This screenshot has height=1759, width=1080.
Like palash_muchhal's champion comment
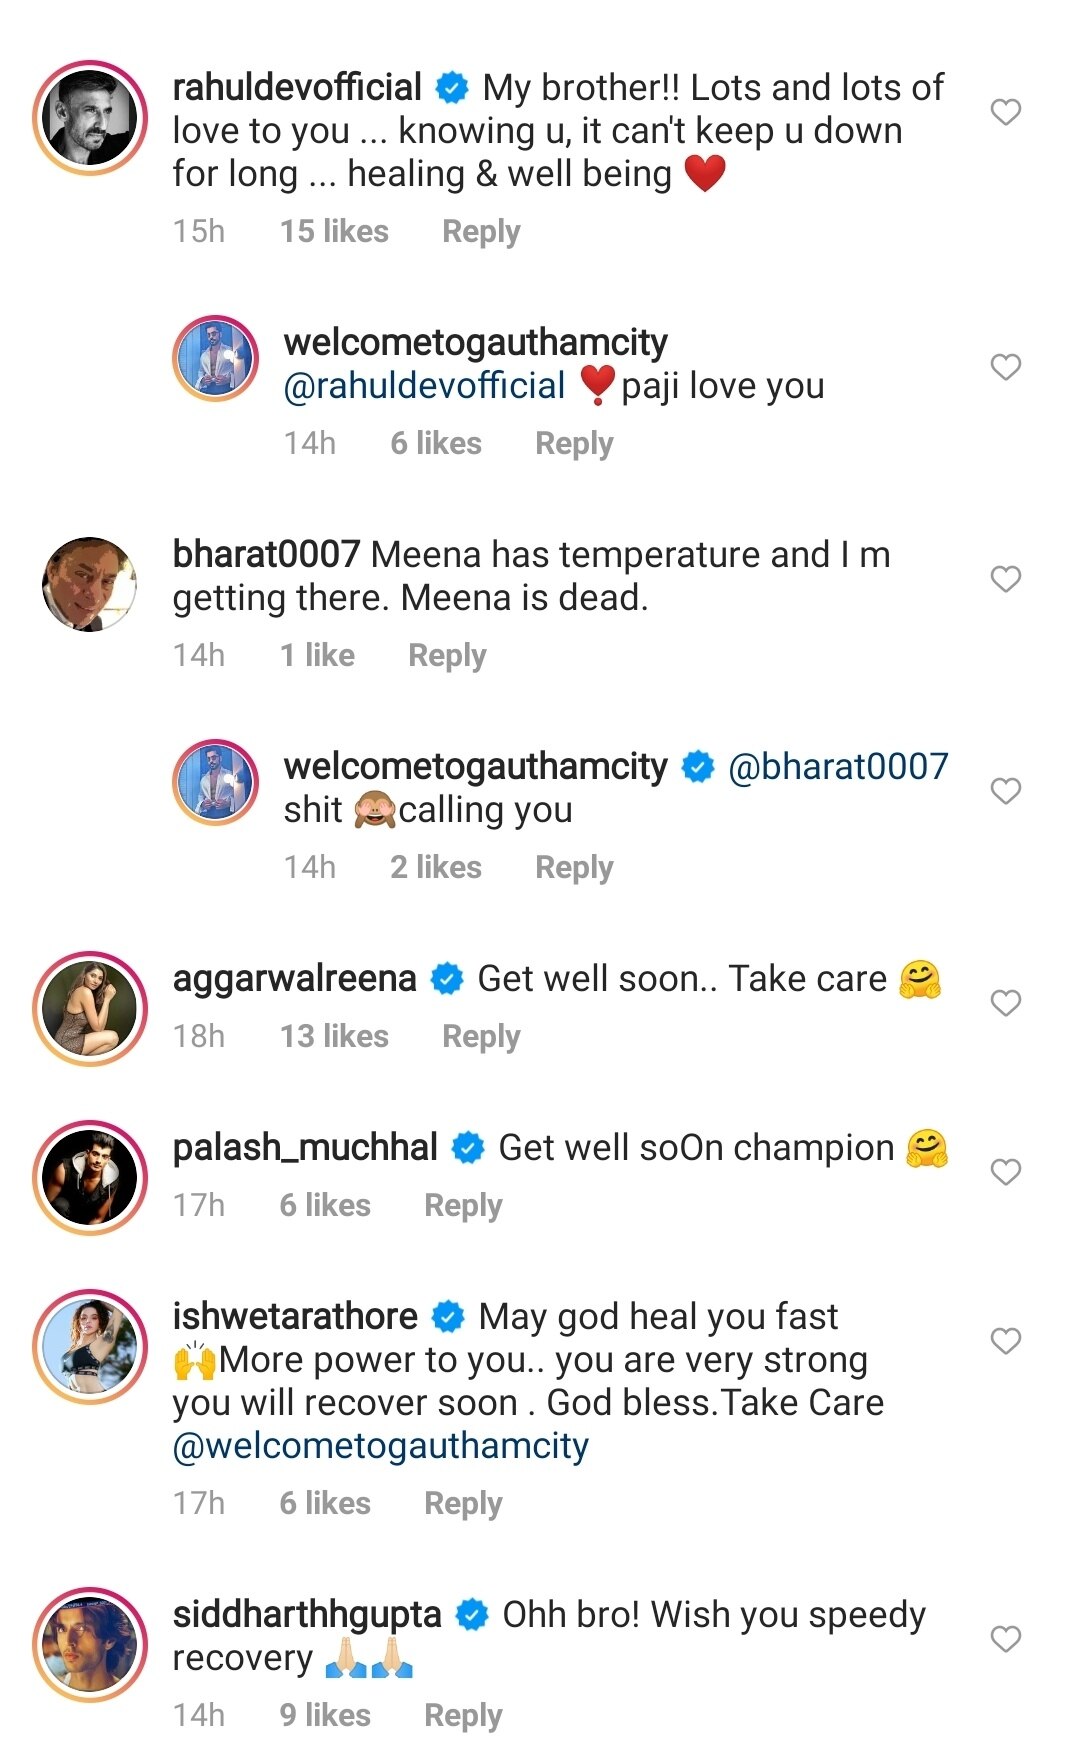click(1005, 1172)
